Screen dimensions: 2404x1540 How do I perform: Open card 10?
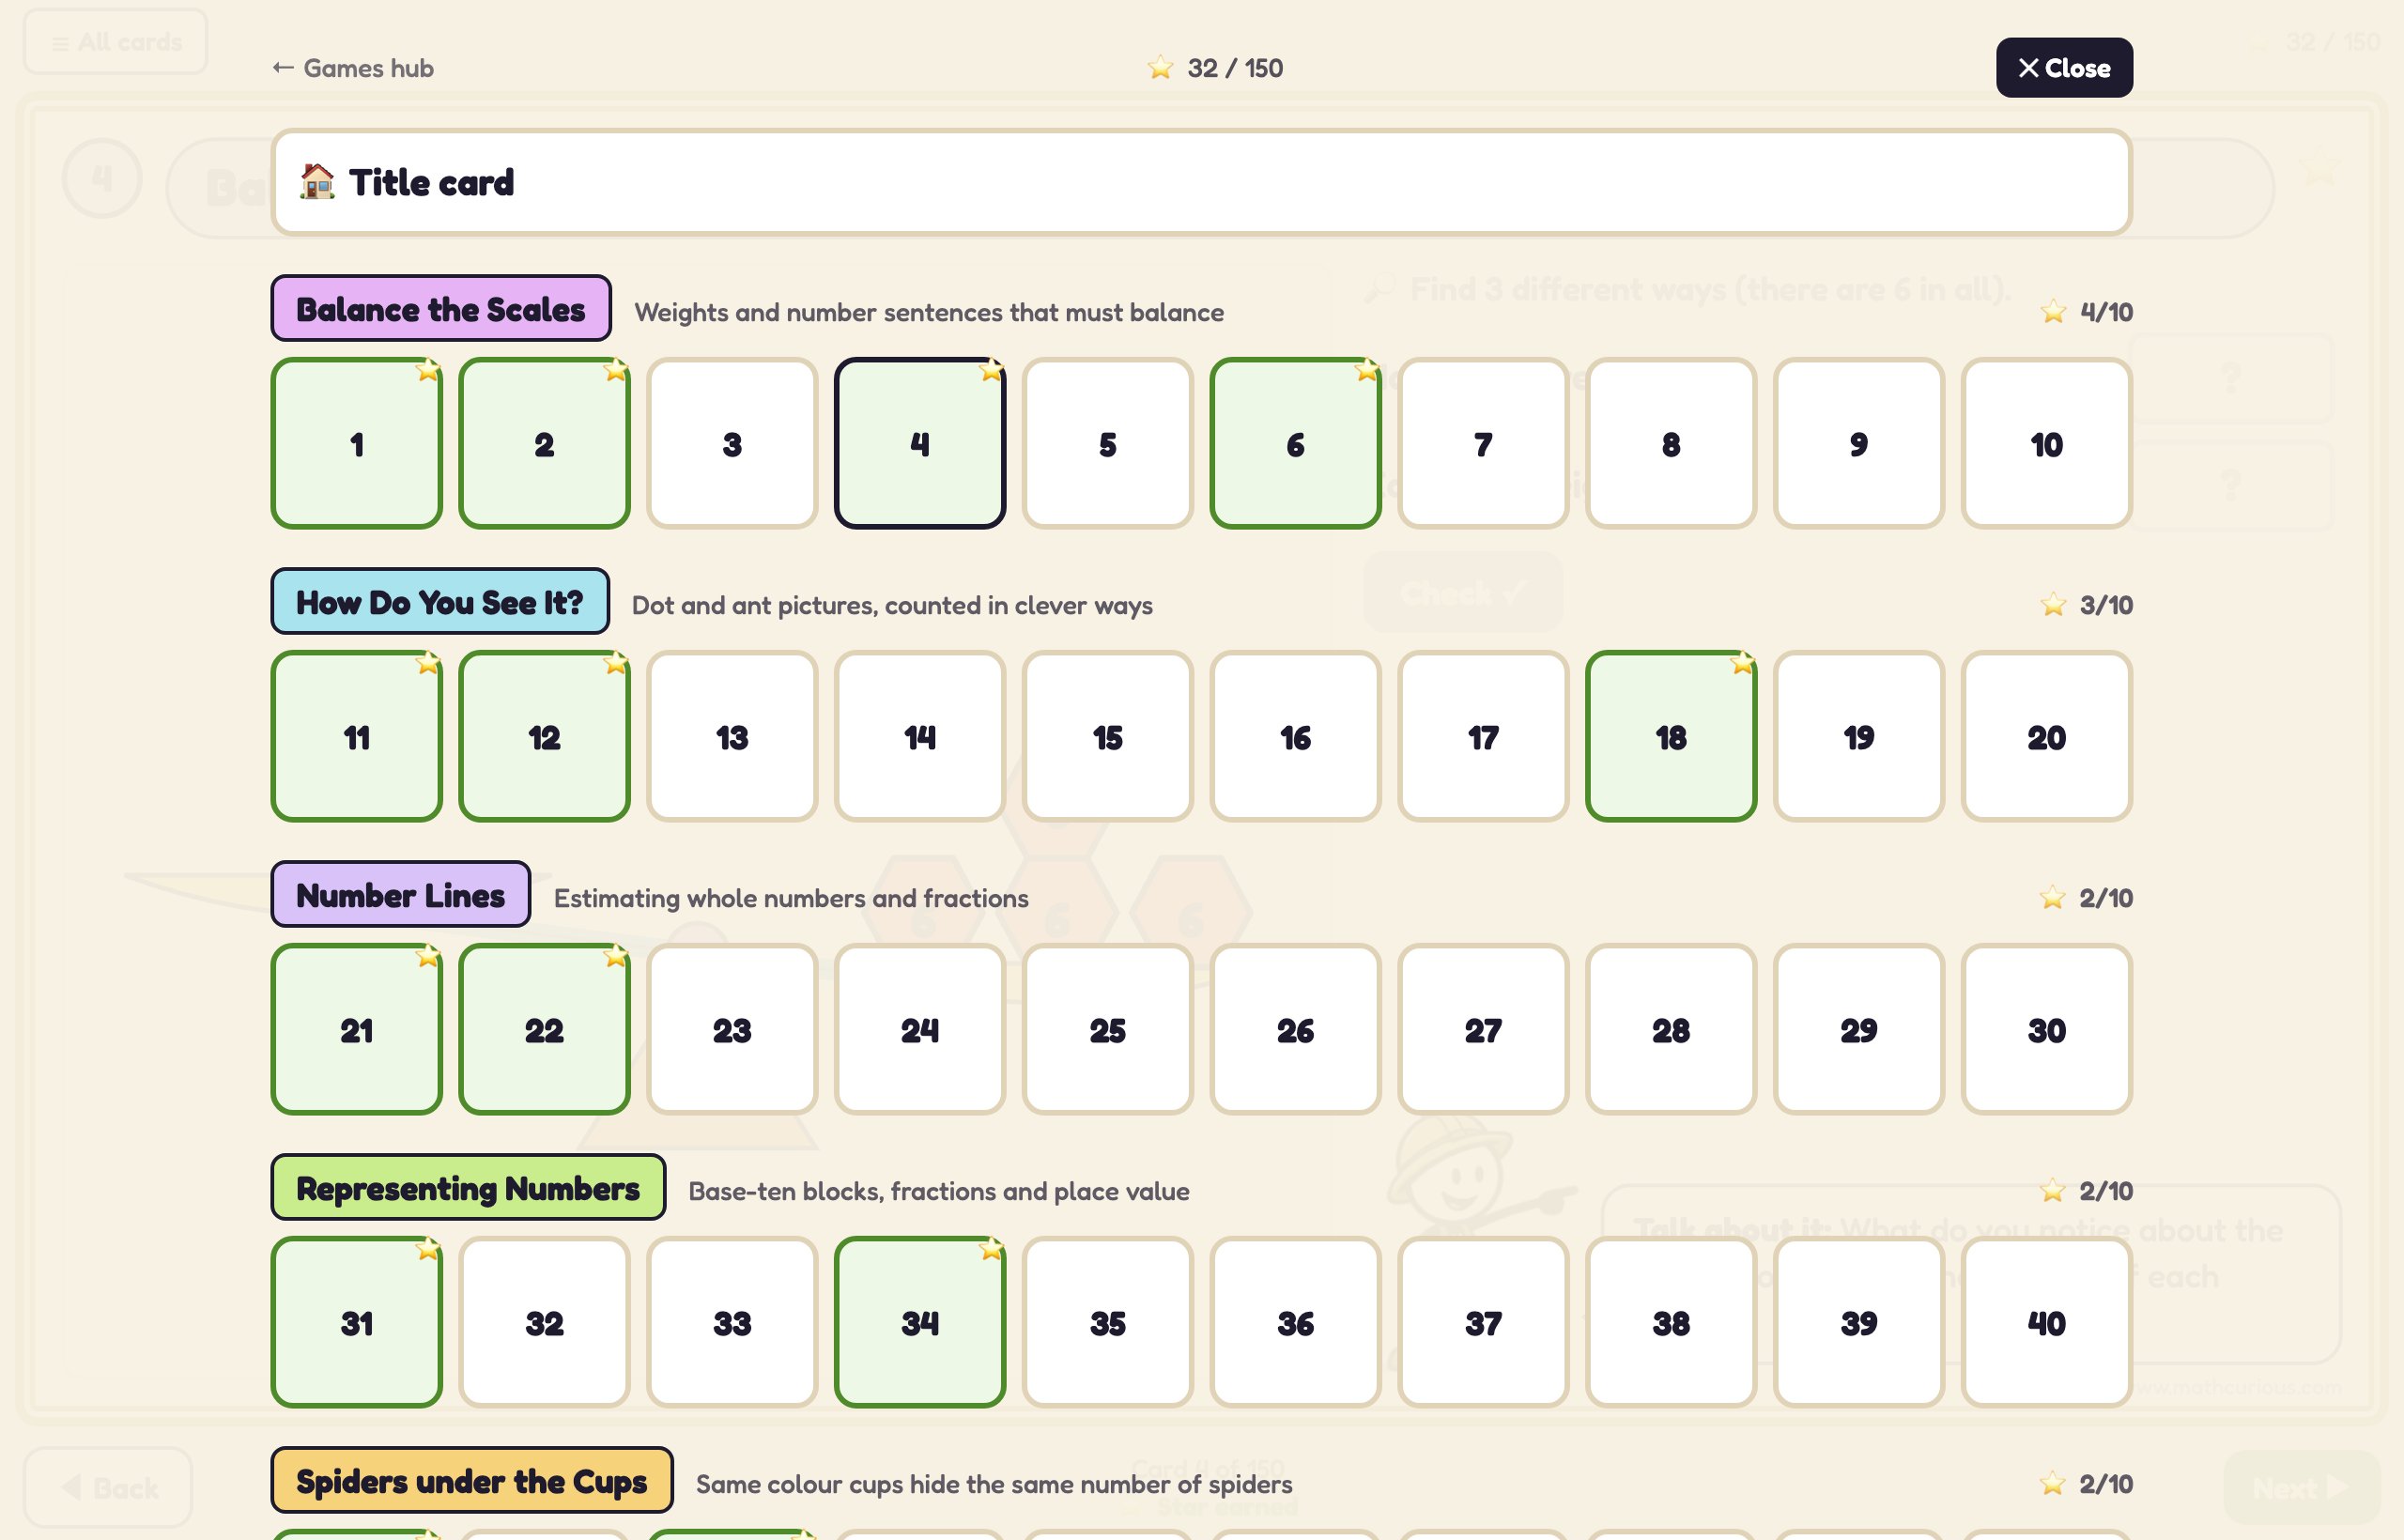click(2047, 443)
